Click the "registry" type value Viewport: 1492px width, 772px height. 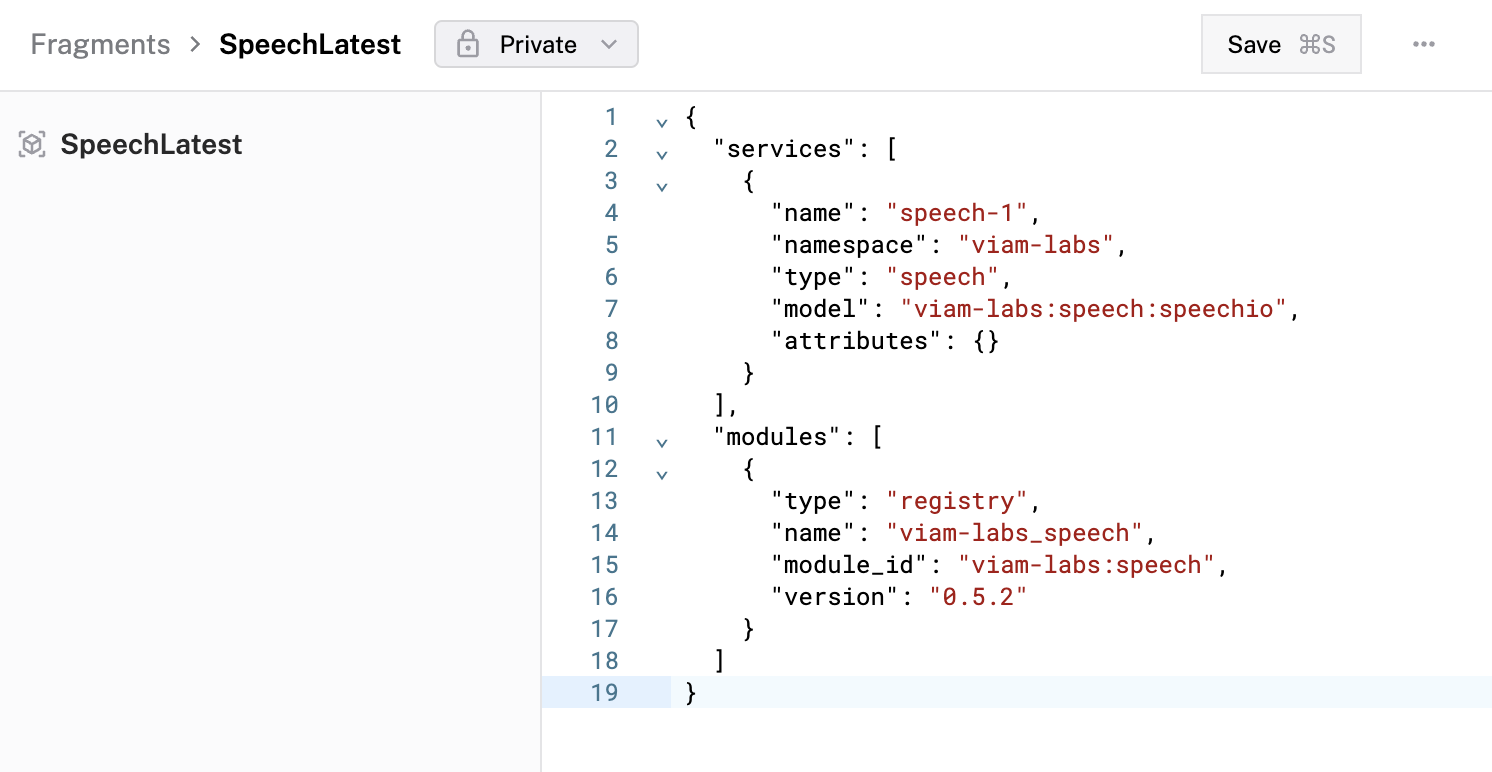(964, 501)
